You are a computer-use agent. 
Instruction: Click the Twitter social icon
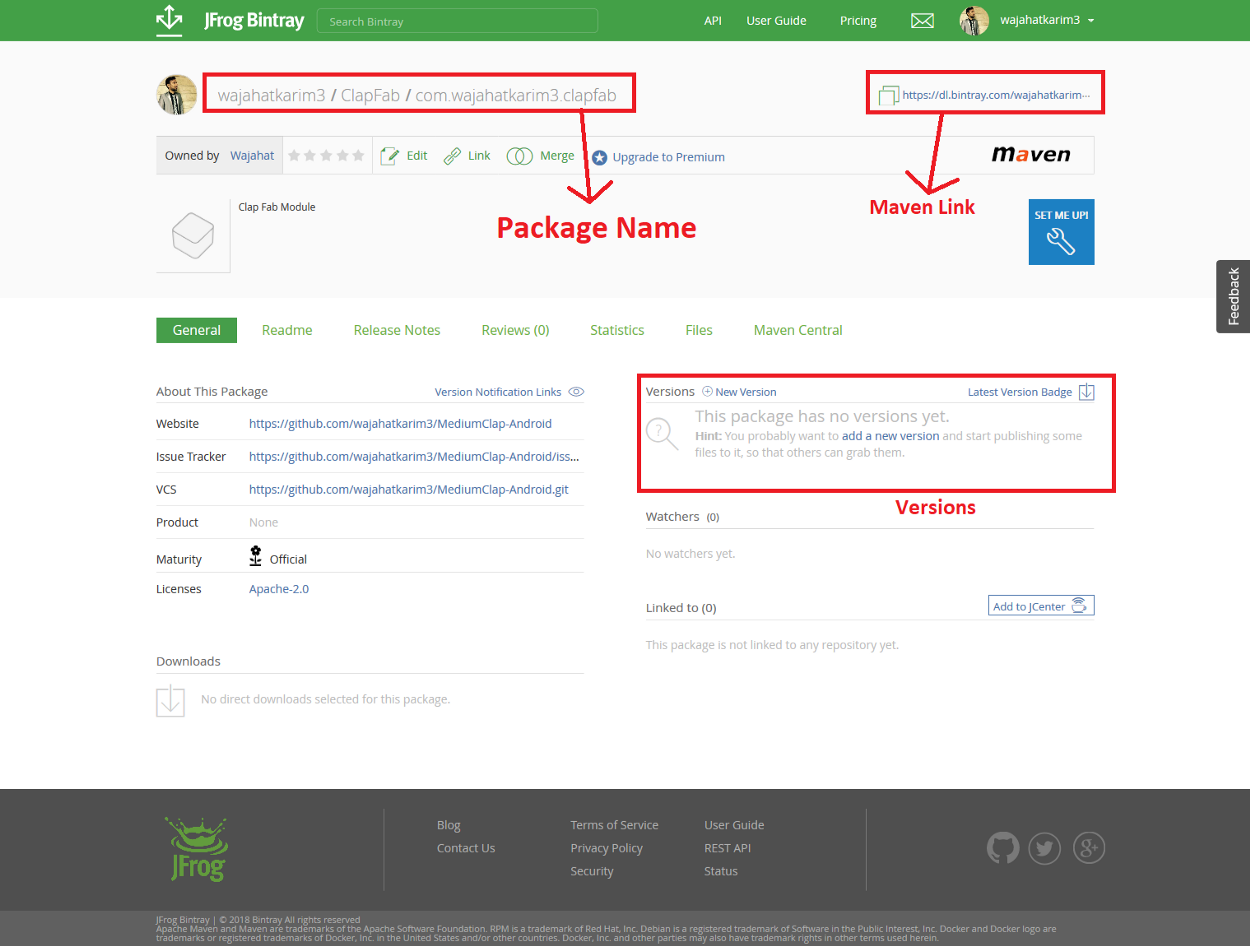1045,848
